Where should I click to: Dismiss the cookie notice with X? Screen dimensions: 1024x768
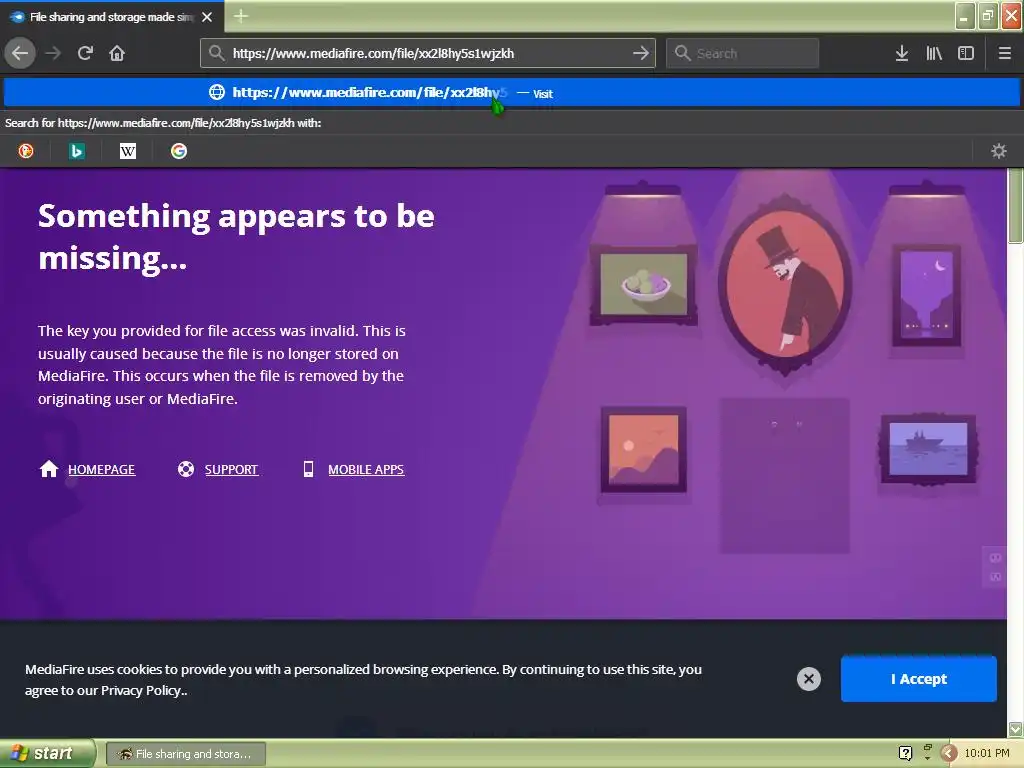point(808,679)
